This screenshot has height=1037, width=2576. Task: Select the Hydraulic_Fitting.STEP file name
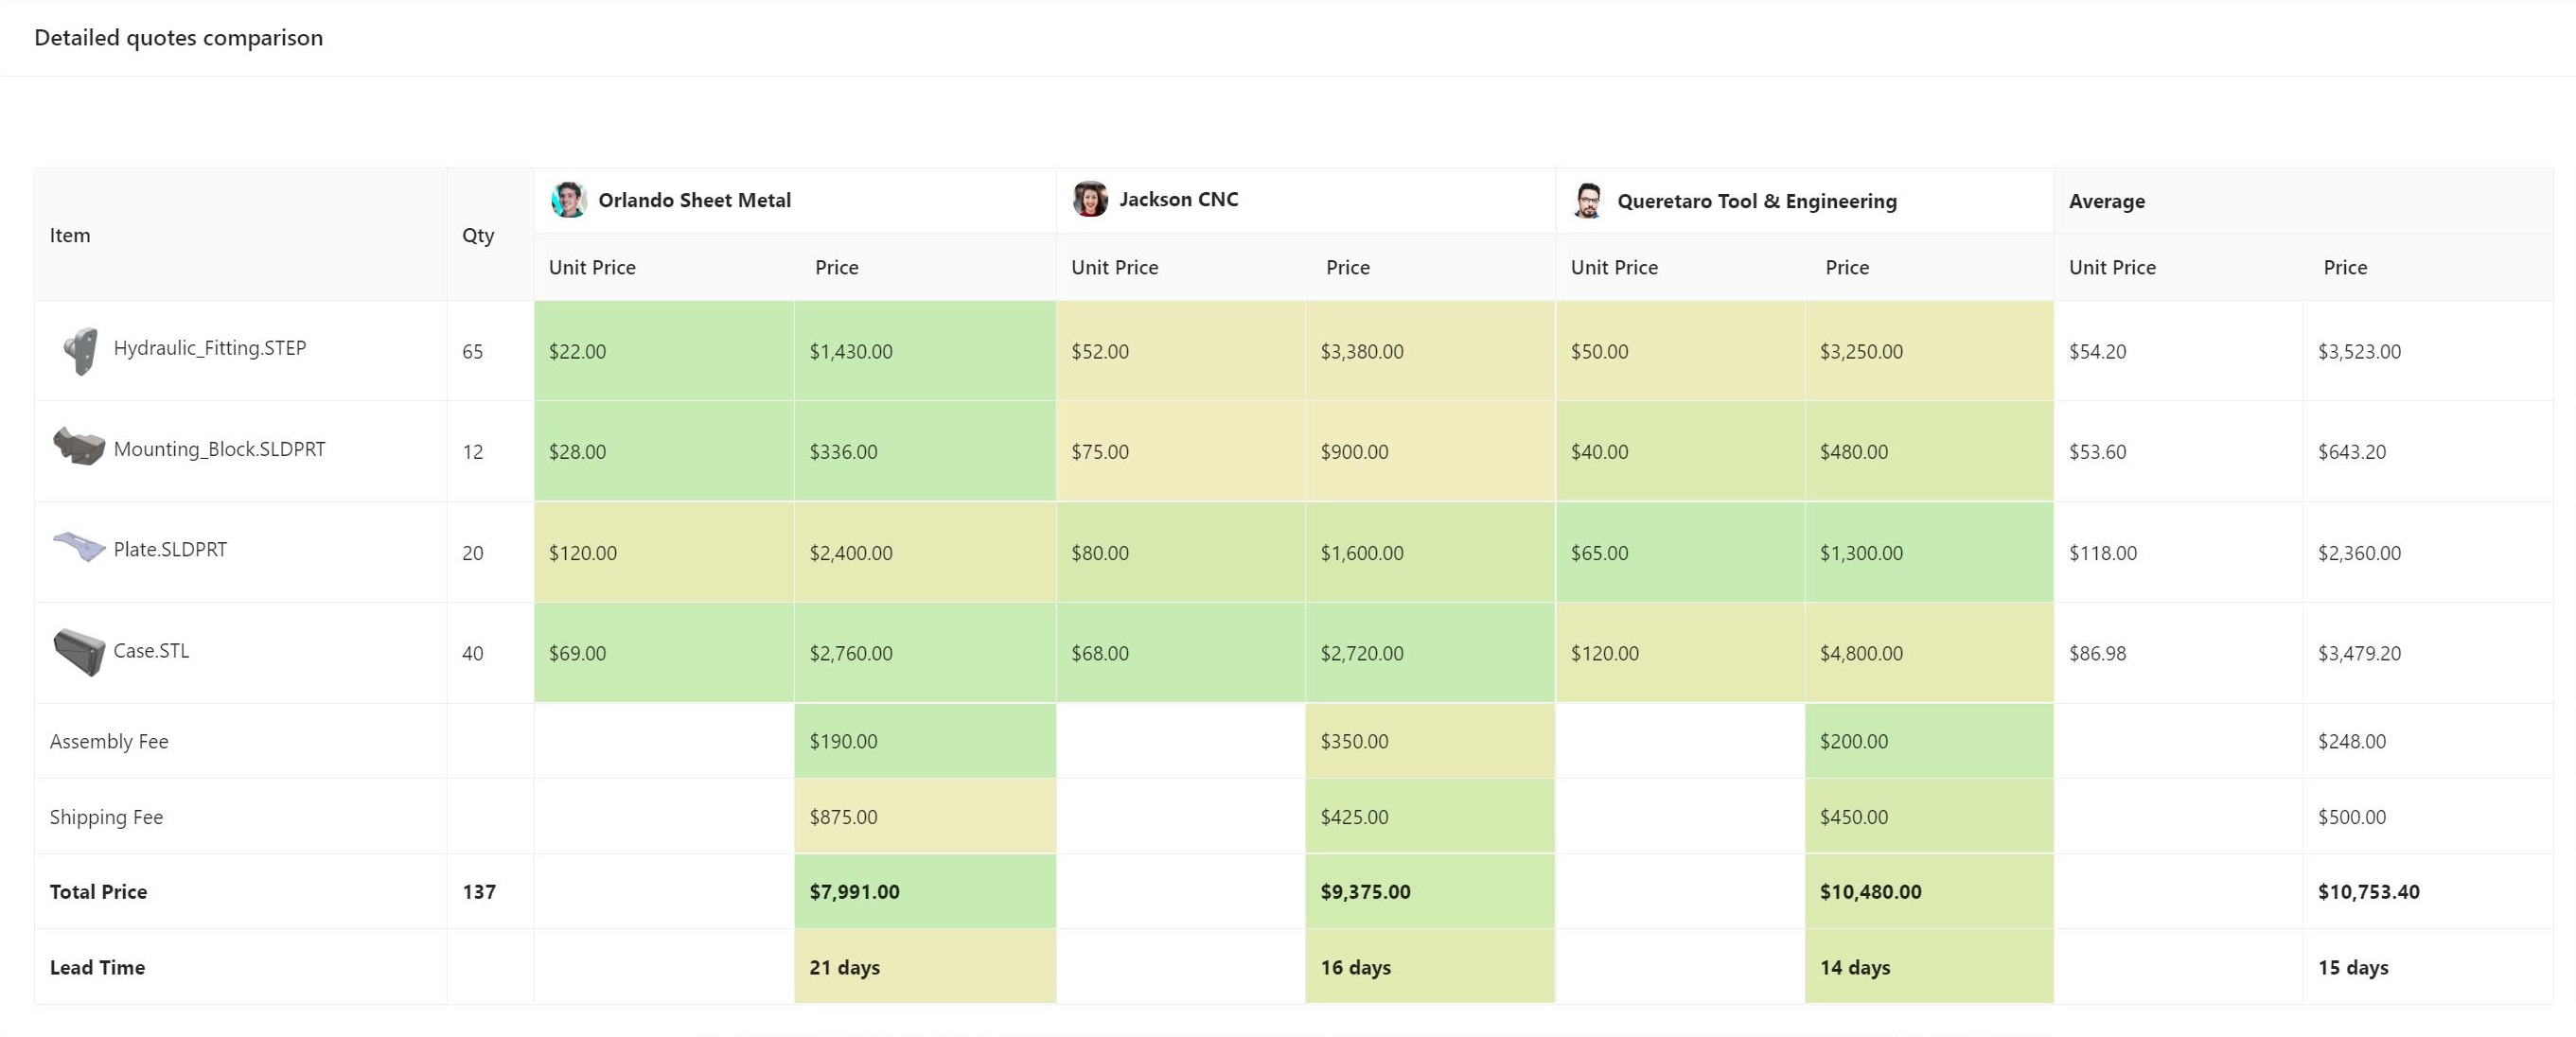click(x=211, y=348)
